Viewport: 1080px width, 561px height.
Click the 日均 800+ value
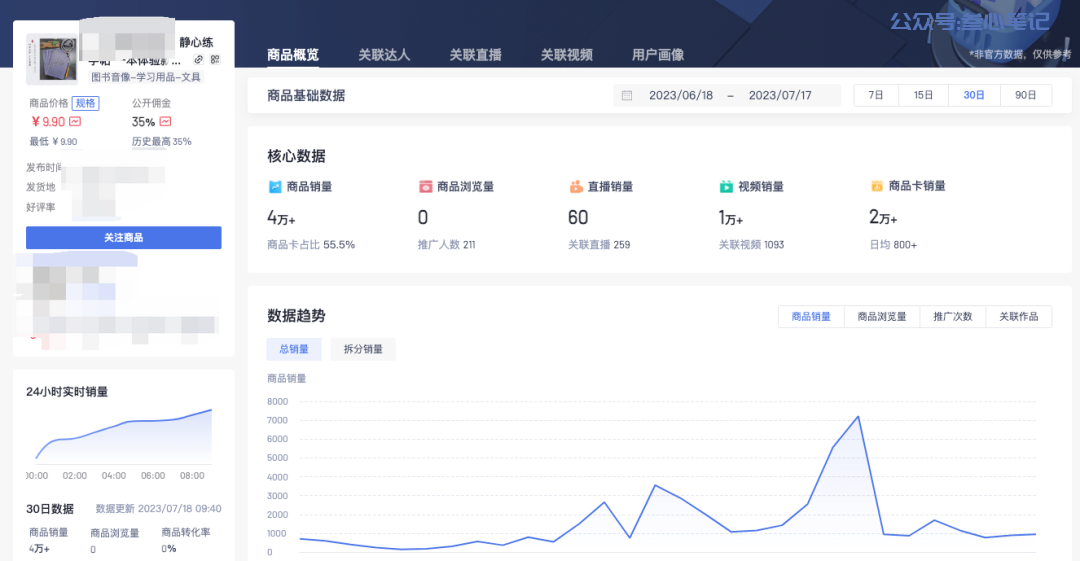click(x=893, y=245)
